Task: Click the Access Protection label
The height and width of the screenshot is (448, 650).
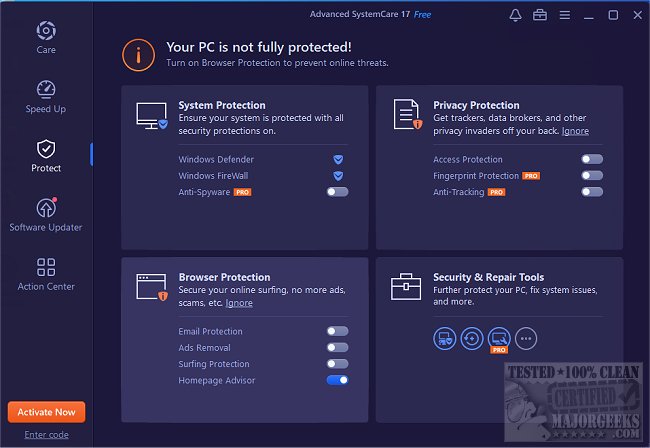Action: point(468,160)
